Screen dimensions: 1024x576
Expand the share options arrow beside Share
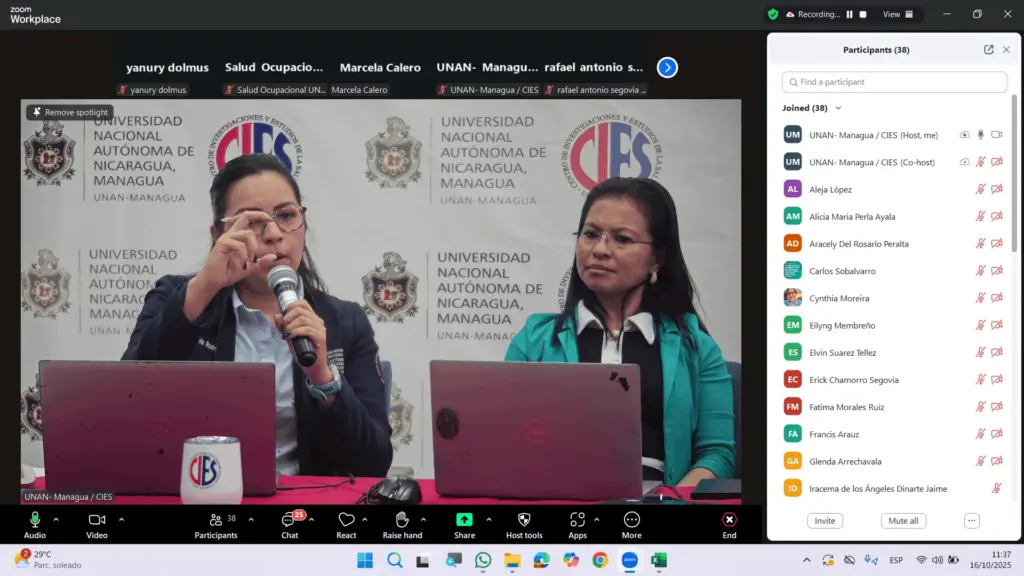tap(489, 519)
